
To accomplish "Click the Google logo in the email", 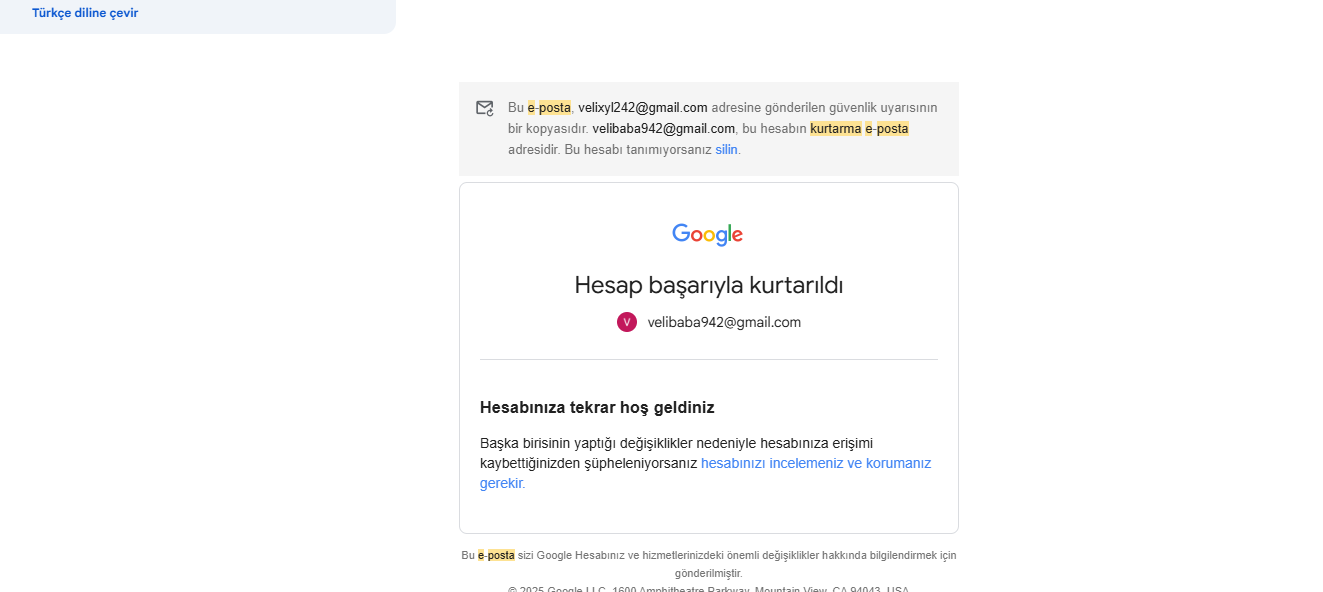I will (x=708, y=235).
